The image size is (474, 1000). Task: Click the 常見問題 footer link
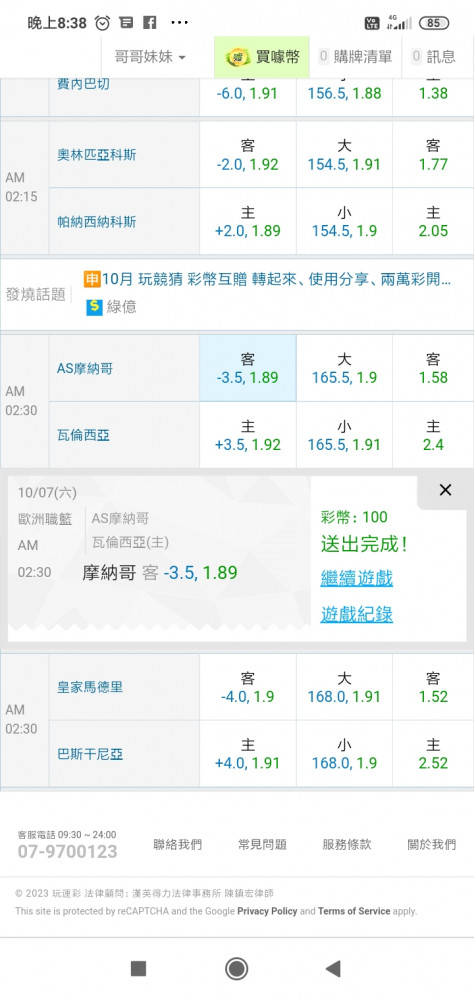[x=262, y=844]
